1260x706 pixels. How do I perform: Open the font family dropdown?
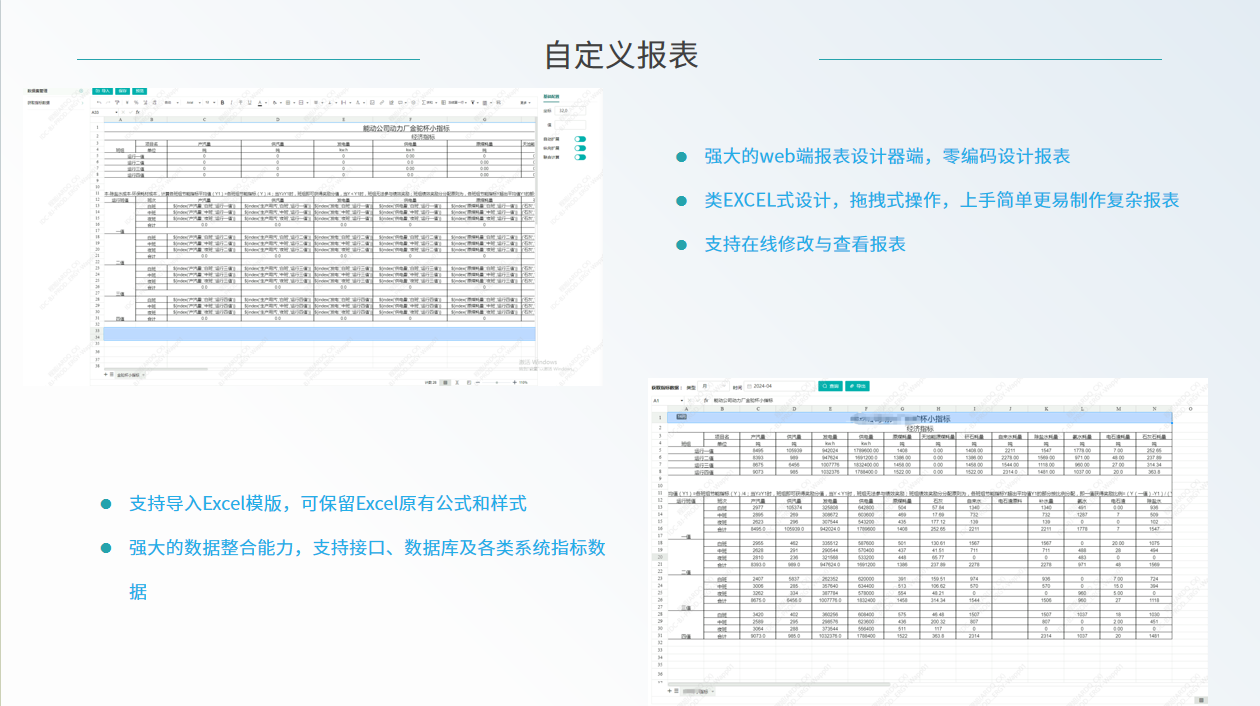pyautogui.click(x=190, y=102)
